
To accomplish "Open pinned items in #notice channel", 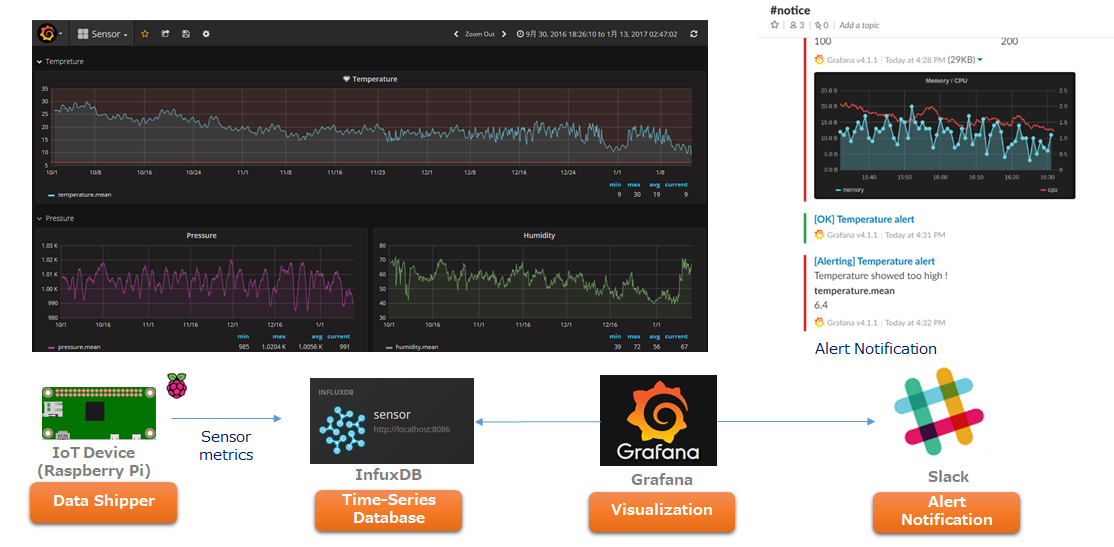I will tap(822, 25).
